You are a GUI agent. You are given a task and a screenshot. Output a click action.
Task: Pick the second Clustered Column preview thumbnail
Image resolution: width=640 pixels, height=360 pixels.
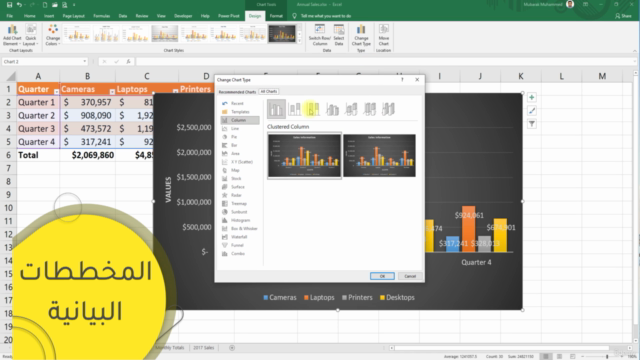(x=379, y=156)
